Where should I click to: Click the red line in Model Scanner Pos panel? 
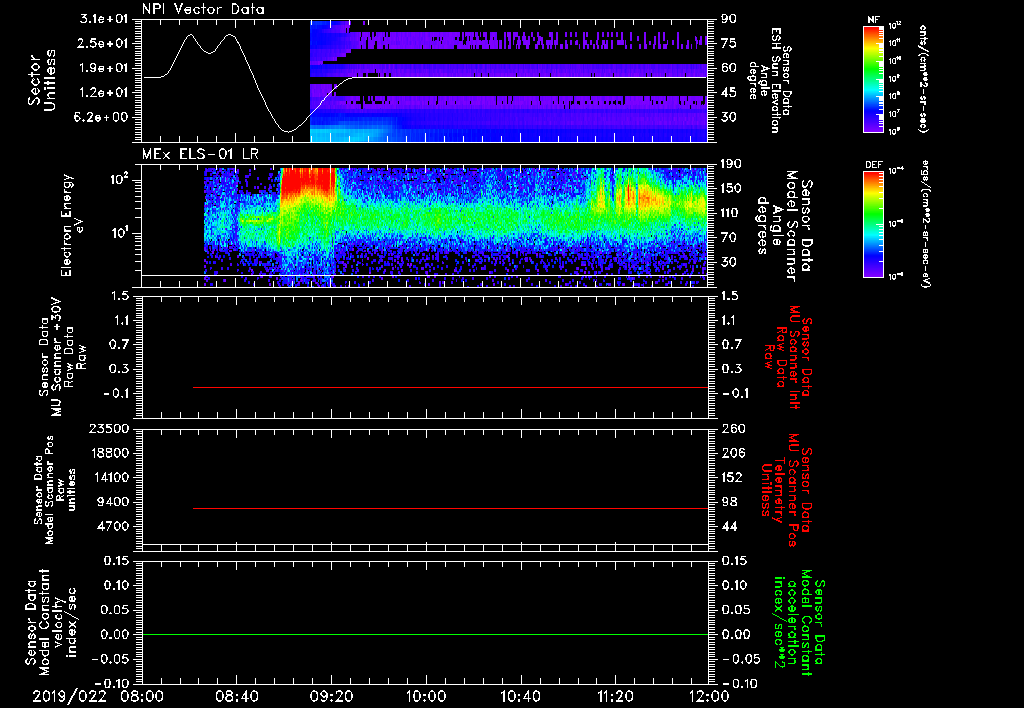point(451,508)
